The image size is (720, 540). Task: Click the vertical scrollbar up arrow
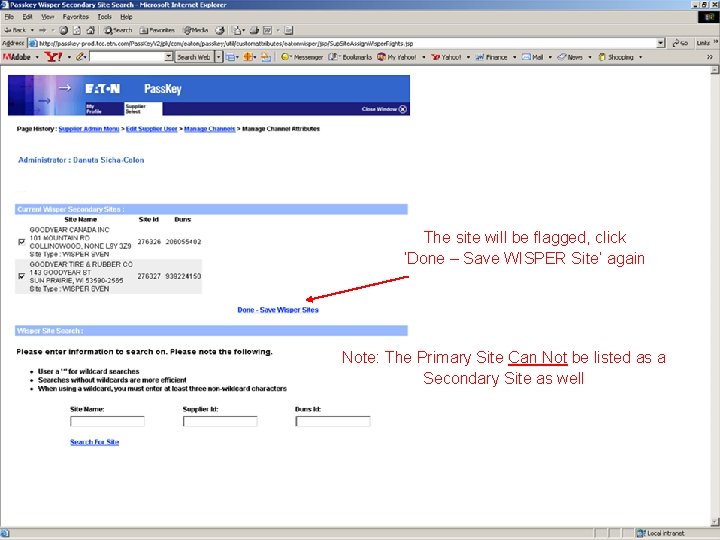coord(714,70)
